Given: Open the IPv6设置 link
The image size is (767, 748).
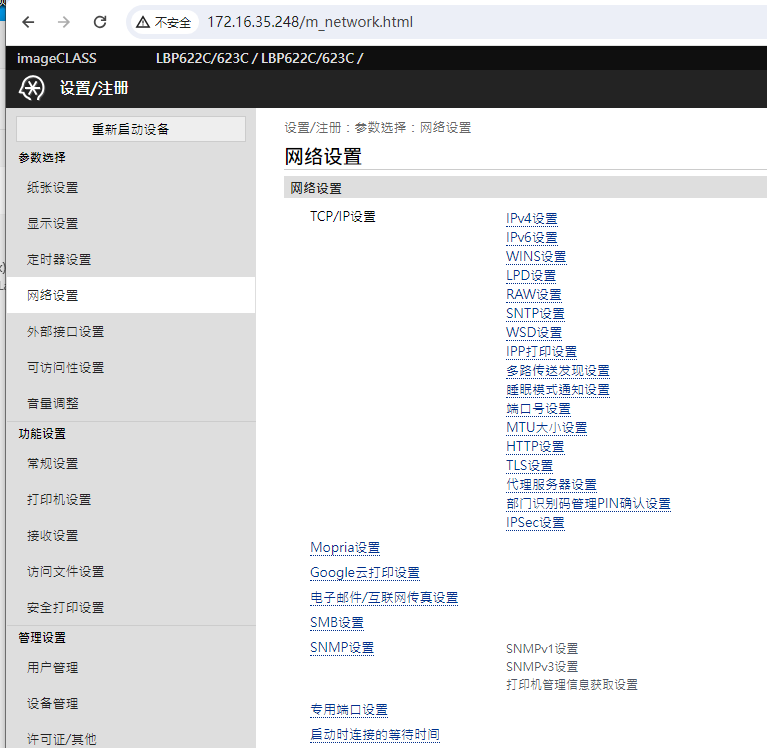Looking at the screenshot, I should (x=532, y=238).
